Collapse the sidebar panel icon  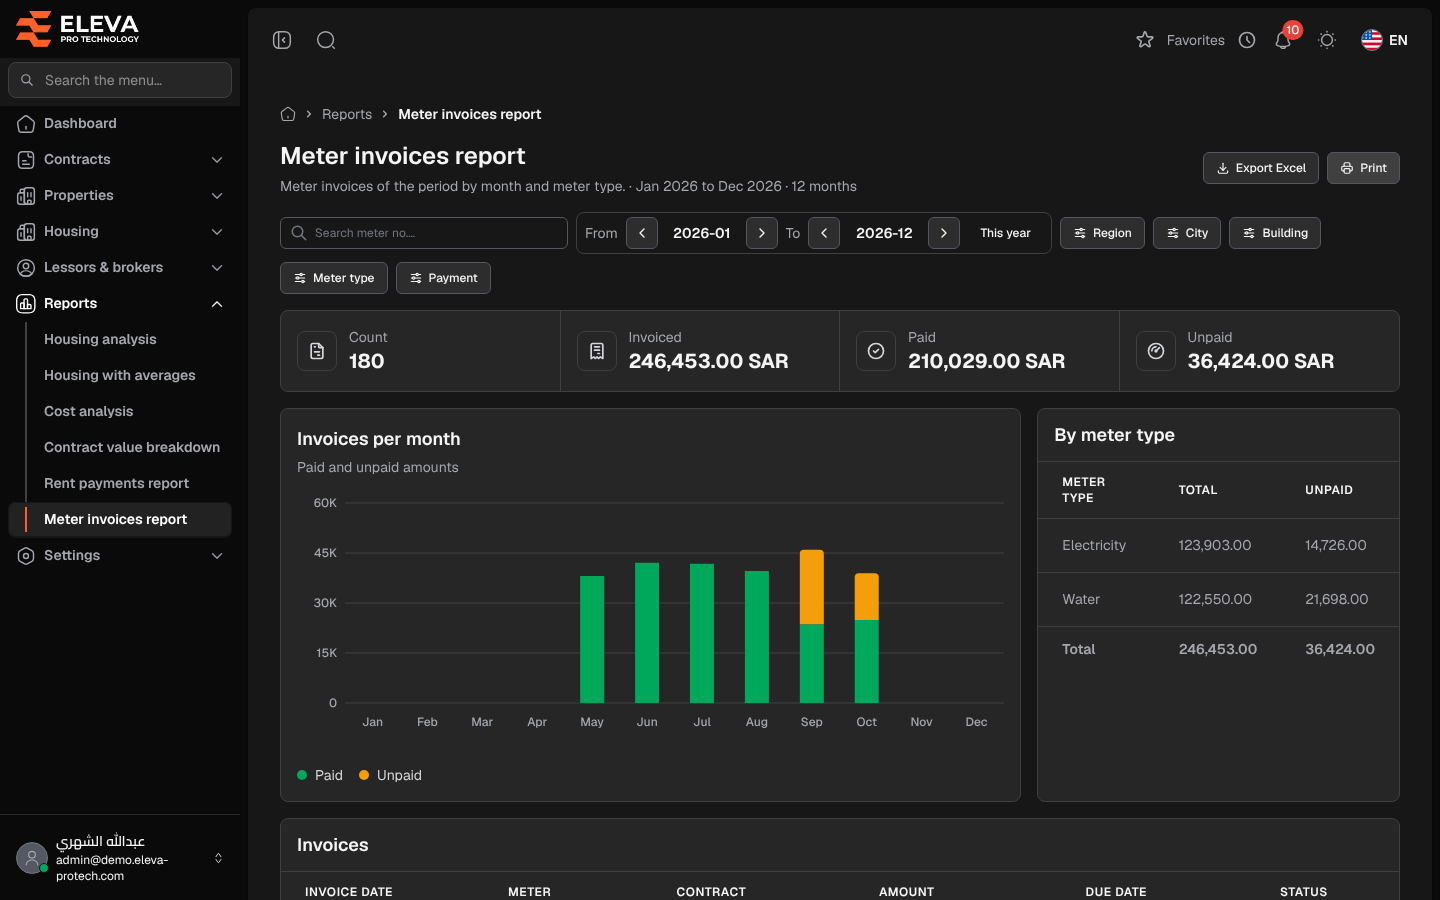tap(282, 40)
